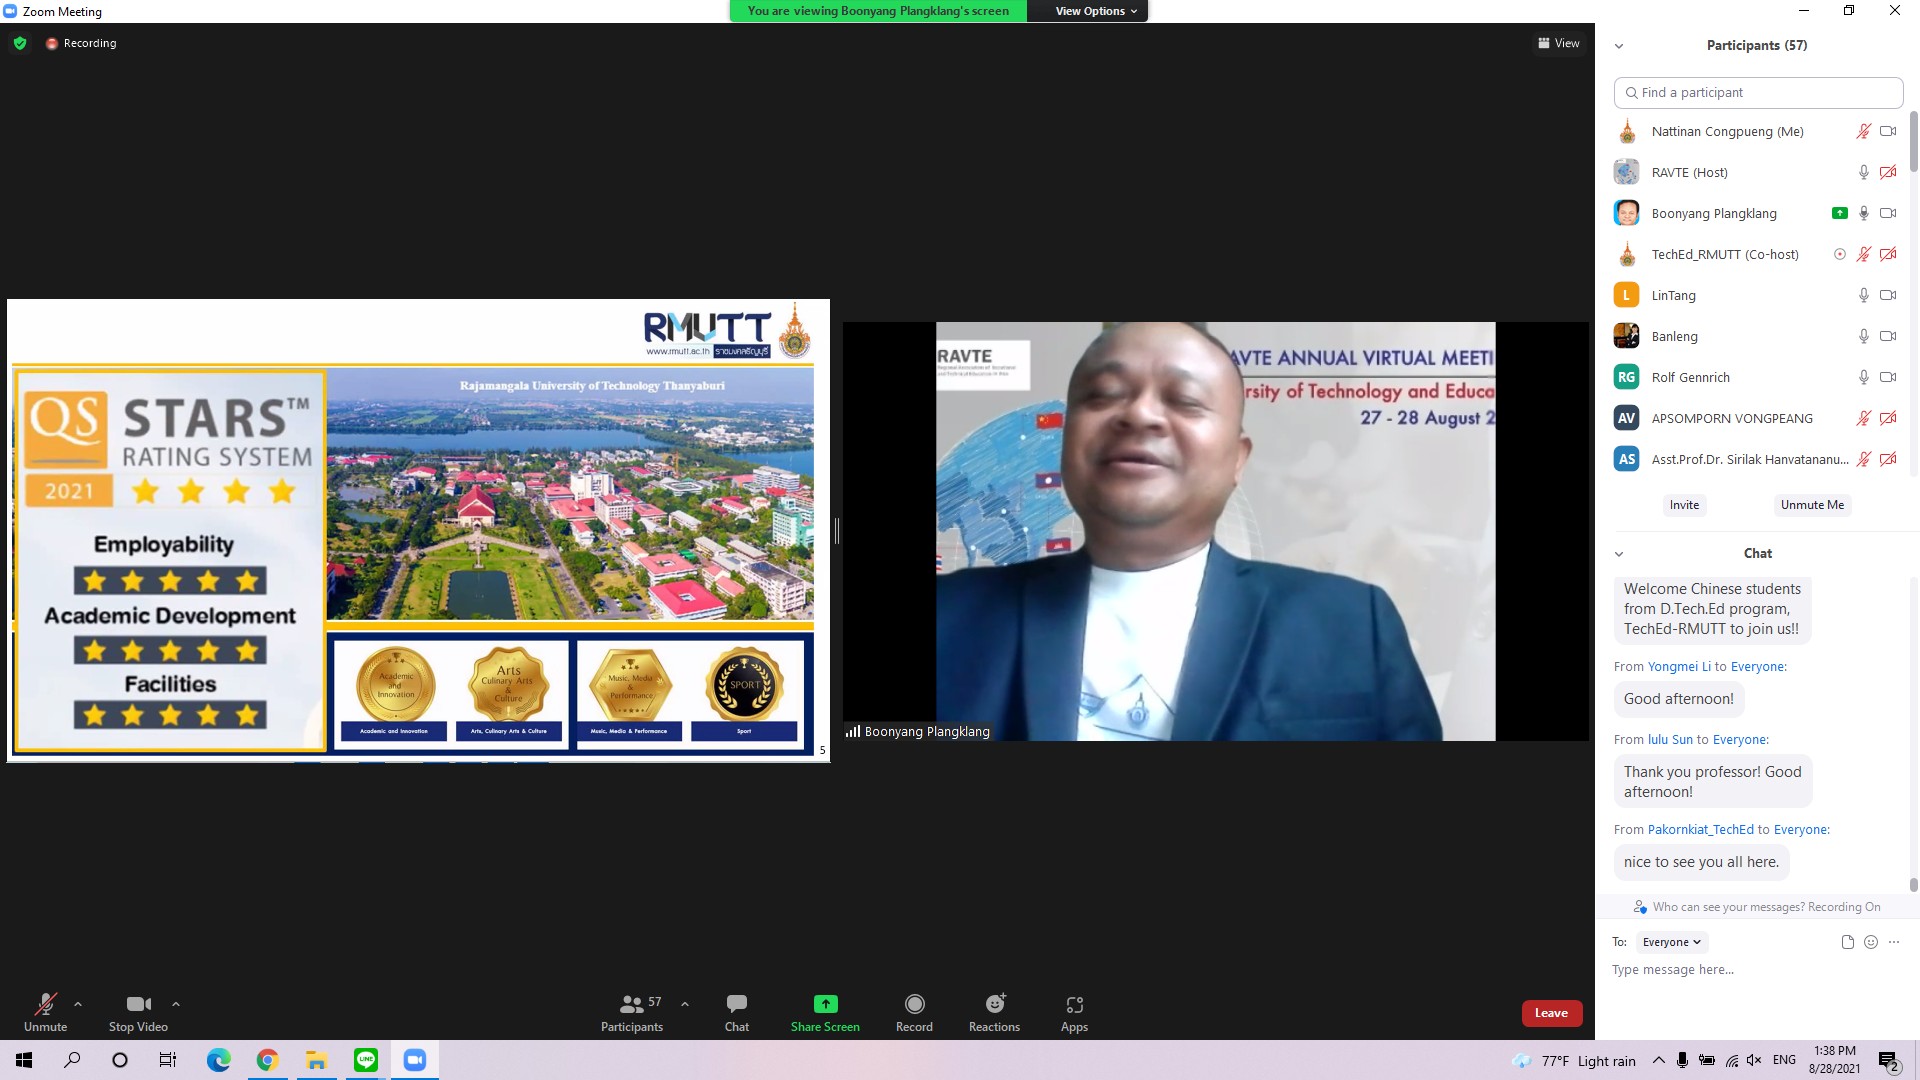Click the Invite button

(x=1684, y=505)
